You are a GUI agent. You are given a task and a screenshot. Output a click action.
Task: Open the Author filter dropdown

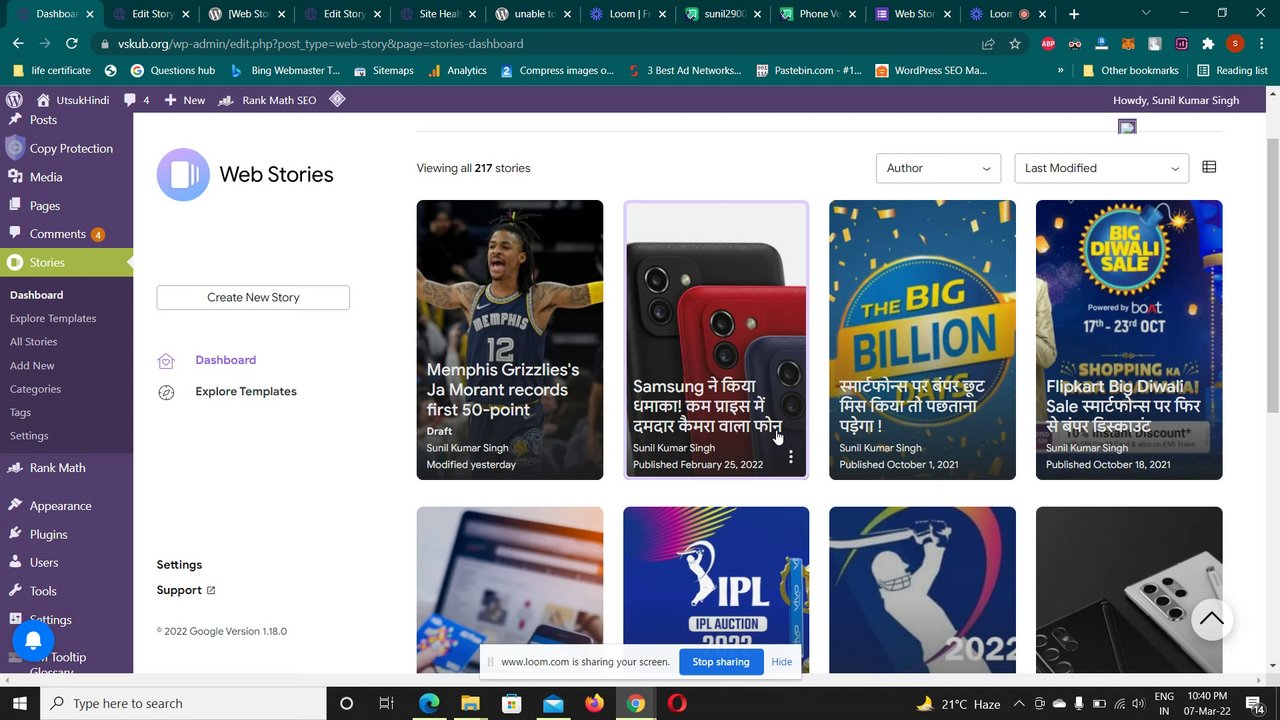(939, 168)
